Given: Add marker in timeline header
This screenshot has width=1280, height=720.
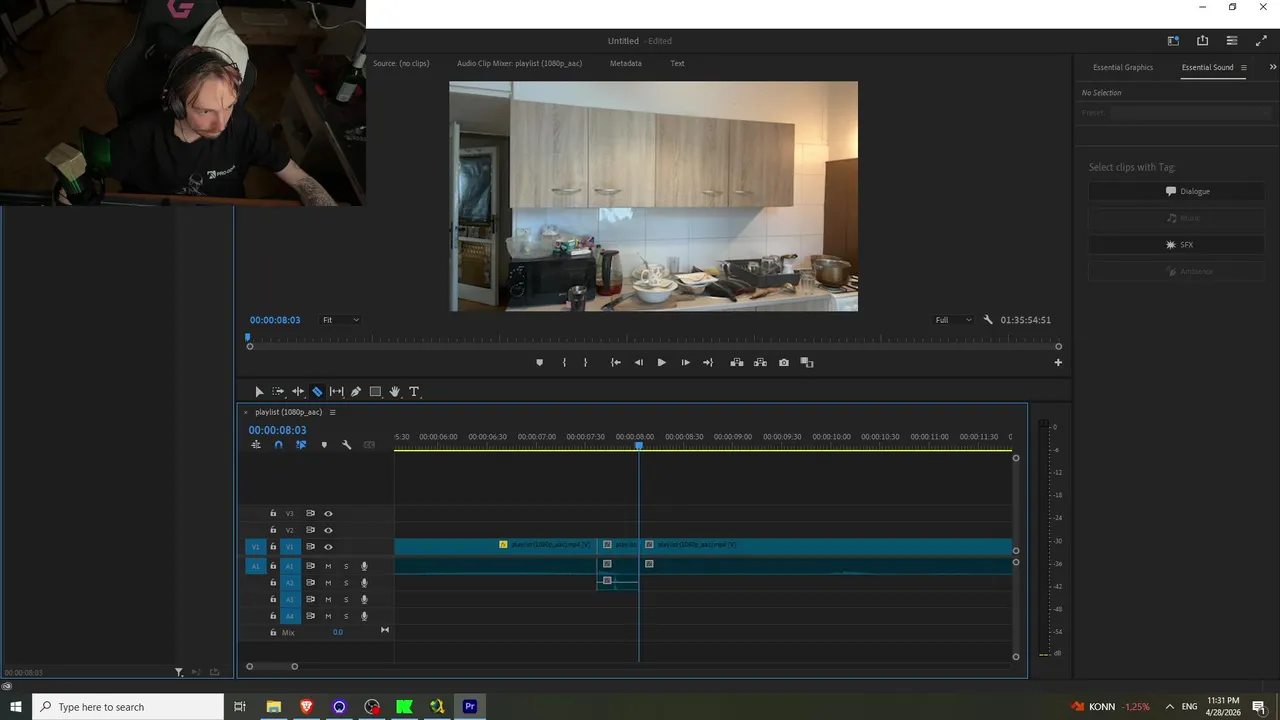Looking at the screenshot, I should pos(323,445).
